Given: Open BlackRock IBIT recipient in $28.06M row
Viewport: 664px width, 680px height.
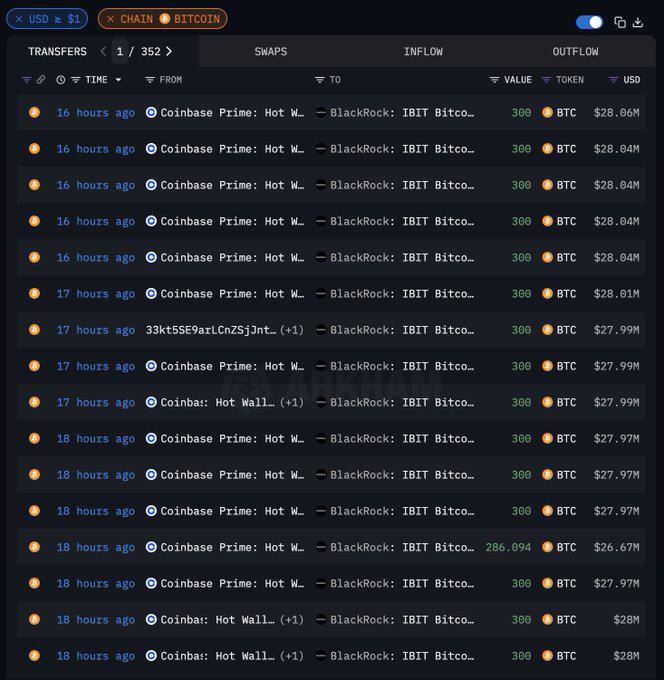Looking at the screenshot, I should (x=402, y=113).
